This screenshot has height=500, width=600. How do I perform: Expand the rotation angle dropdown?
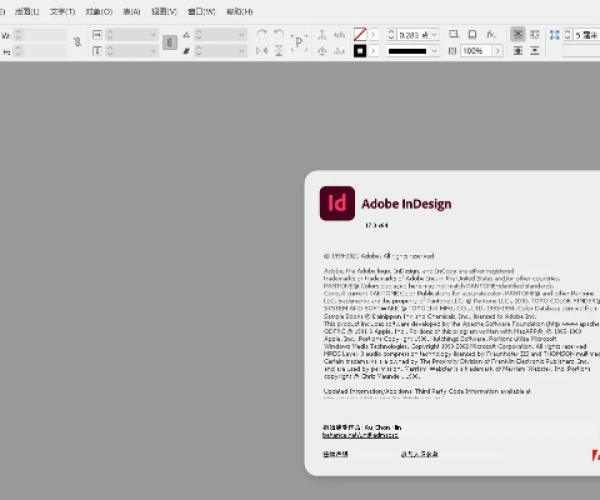point(241,35)
